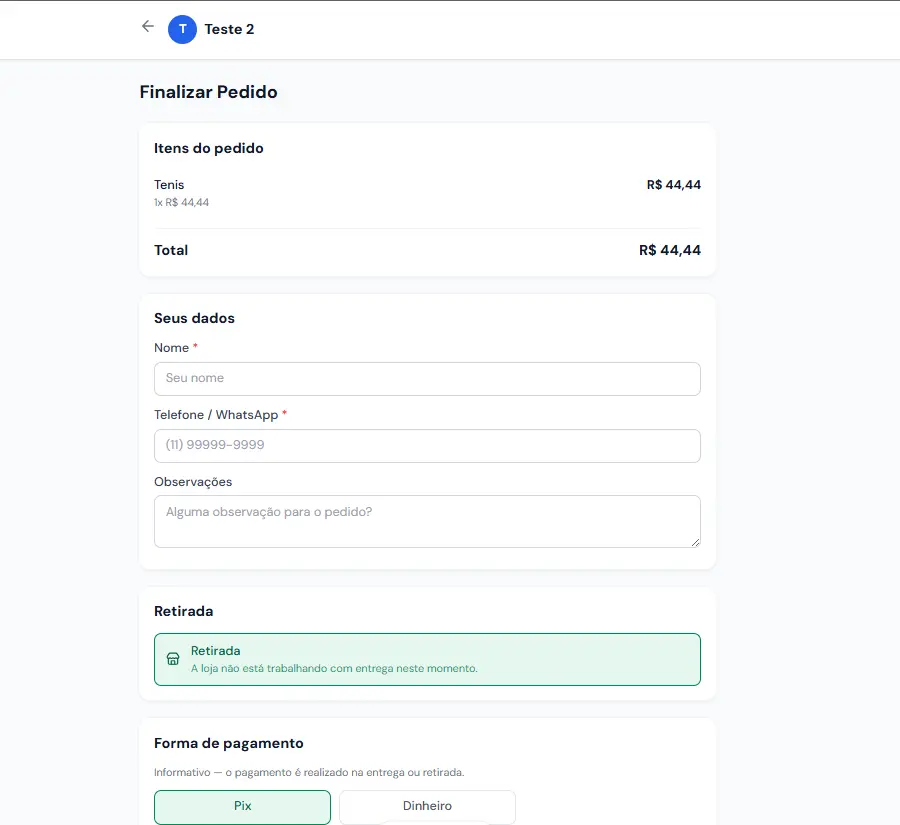900x825 pixels.
Task: Click inside the Observações text area
Action: (x=427, y=521)
